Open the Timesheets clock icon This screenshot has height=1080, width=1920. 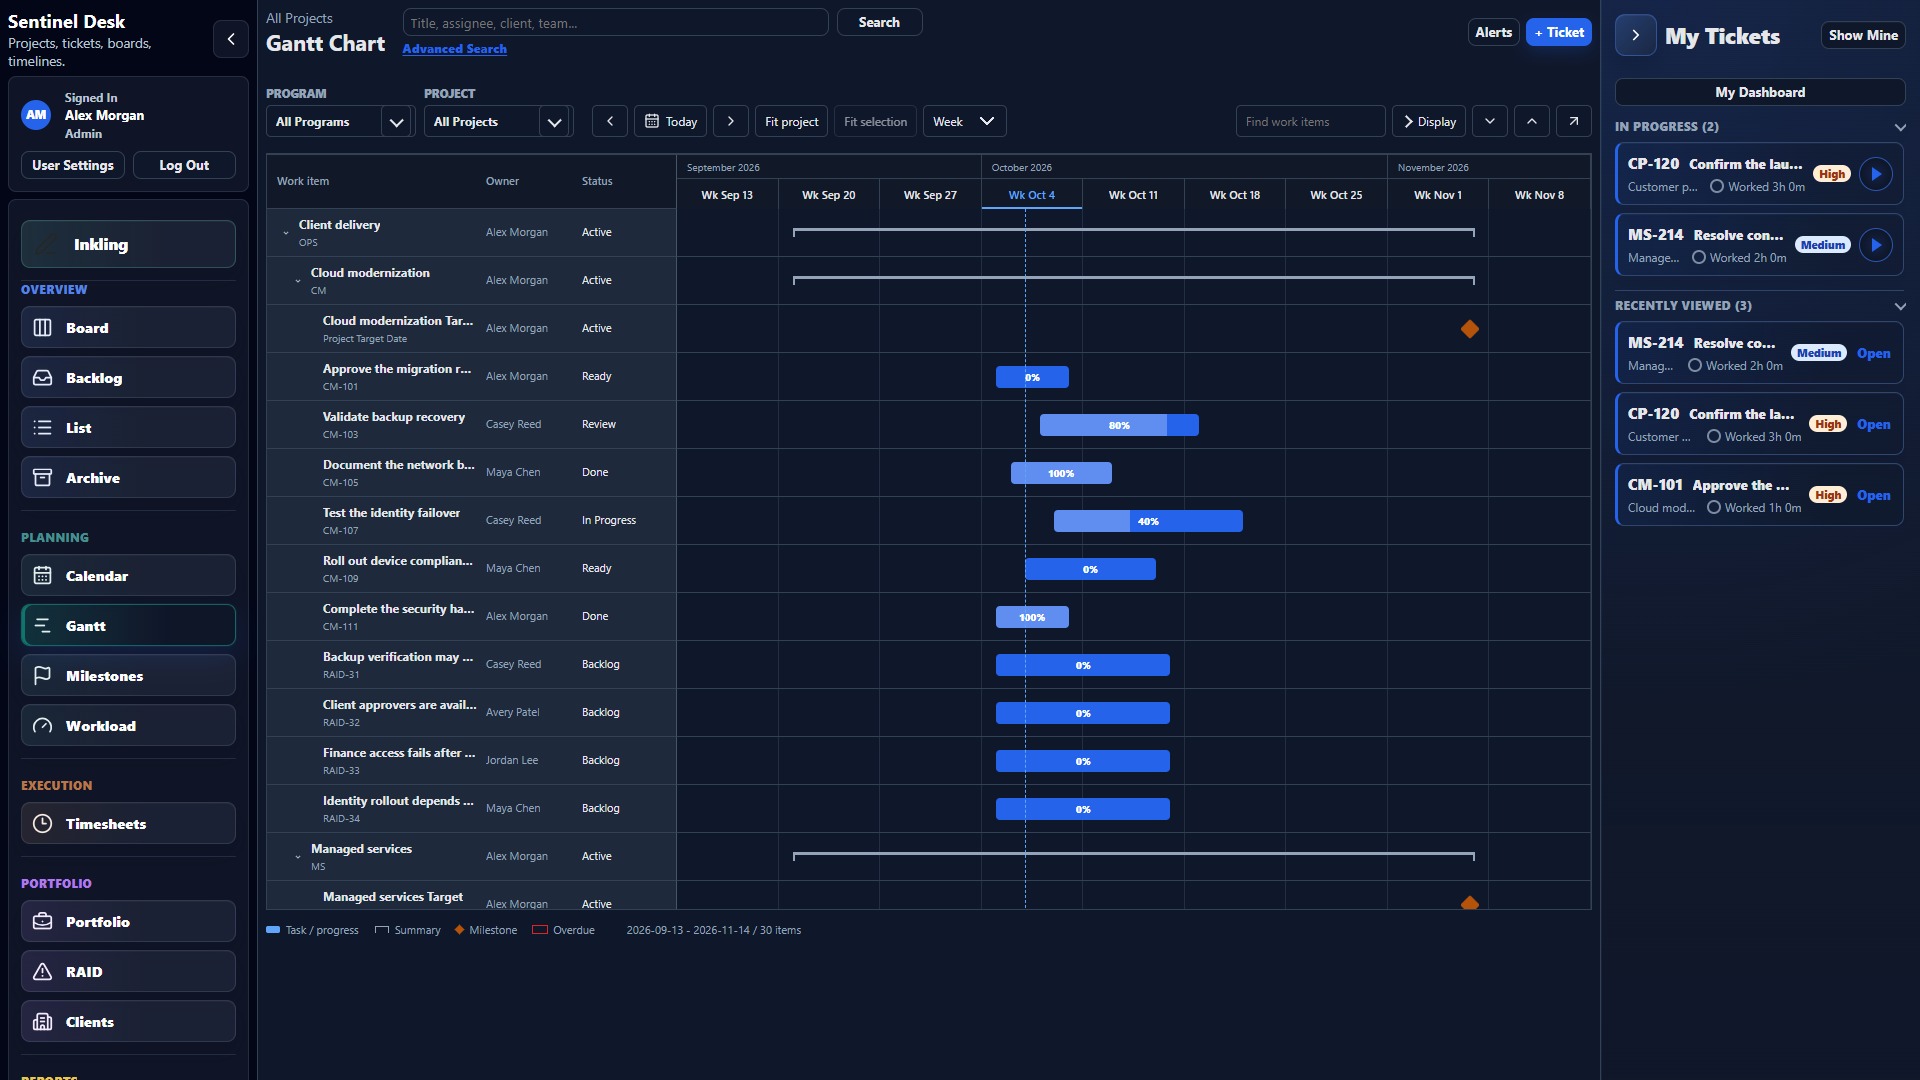tap(43, 824)
